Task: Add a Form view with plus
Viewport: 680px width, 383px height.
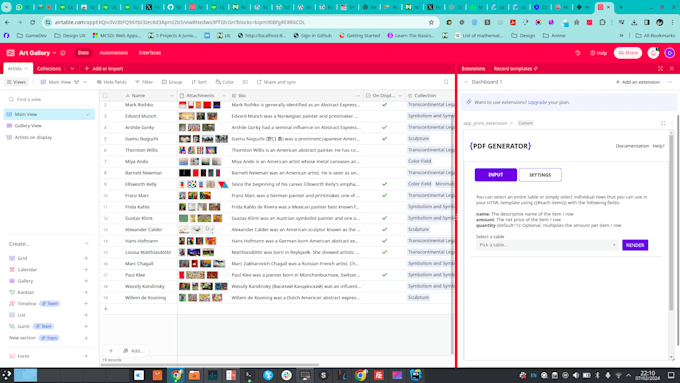Action: click(x=86, y=356)
